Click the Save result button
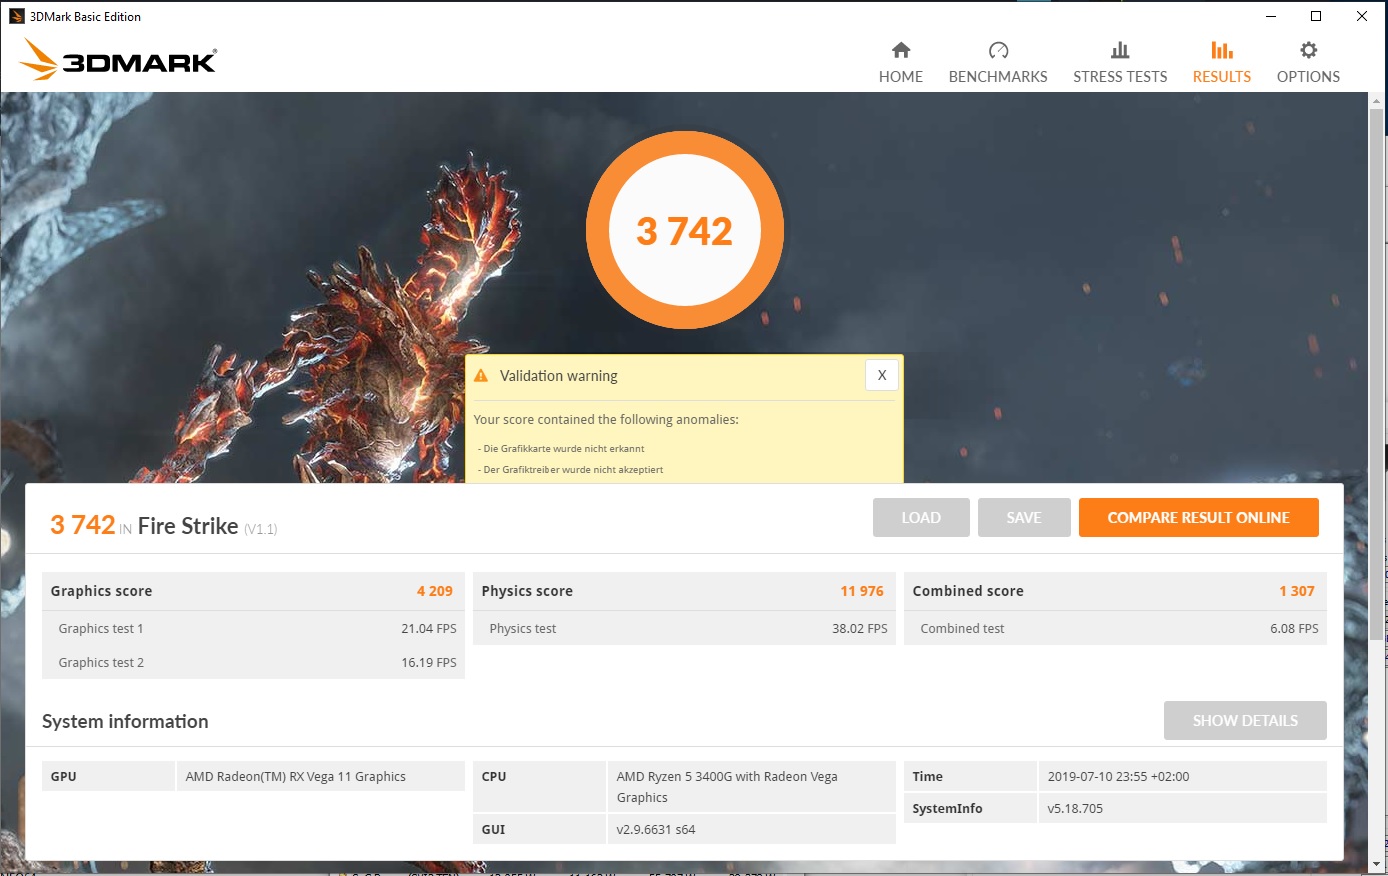 click(x=1024, y=517)
